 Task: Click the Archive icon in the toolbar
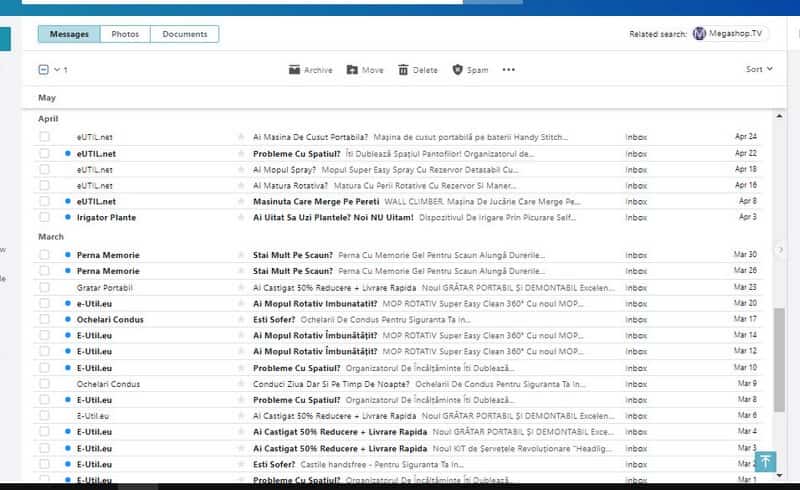(294, 70)
